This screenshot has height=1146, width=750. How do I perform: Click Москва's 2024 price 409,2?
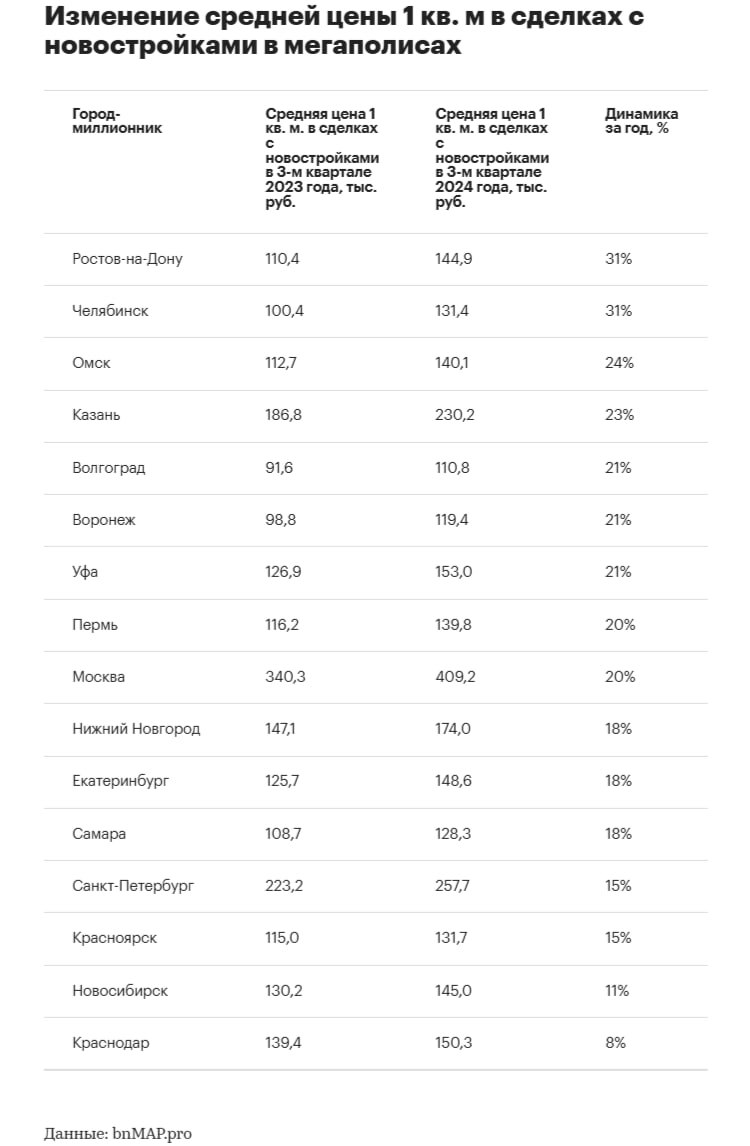[x=455, y=677]
